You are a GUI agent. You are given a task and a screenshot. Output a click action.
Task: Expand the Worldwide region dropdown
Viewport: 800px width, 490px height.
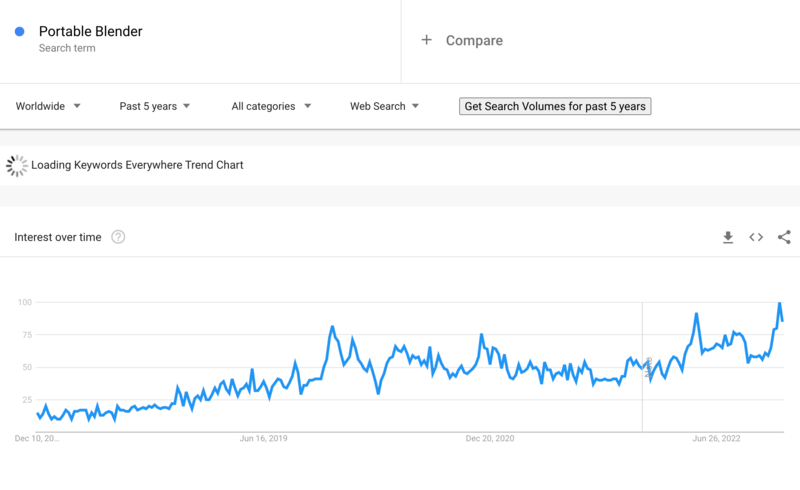tap(48, 106)
